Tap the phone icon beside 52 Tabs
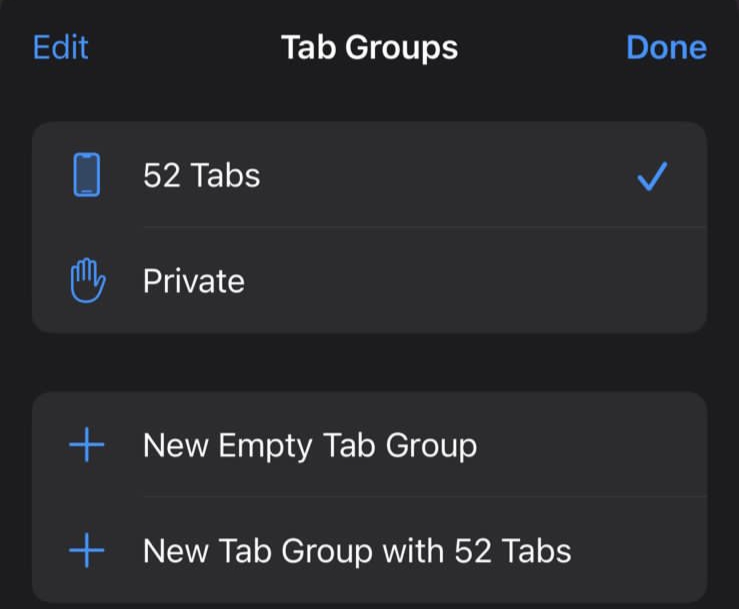The width and height of the screenshot is (739, 609). tap(87, 176)
